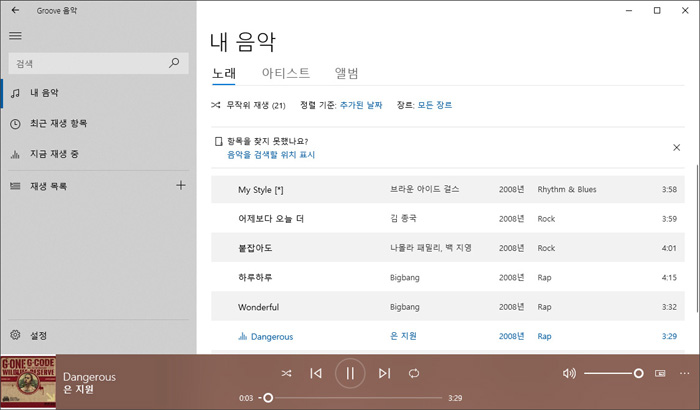Click the song list vertical scrollbar
700x410 pixels.
[x=697, y=239]
